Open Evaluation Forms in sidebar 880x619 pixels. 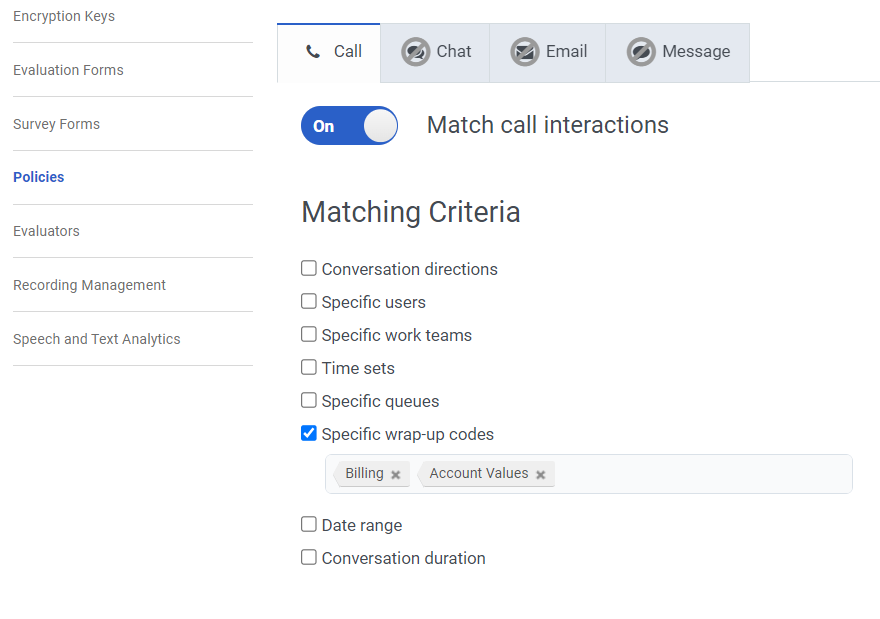pos(68,70)
